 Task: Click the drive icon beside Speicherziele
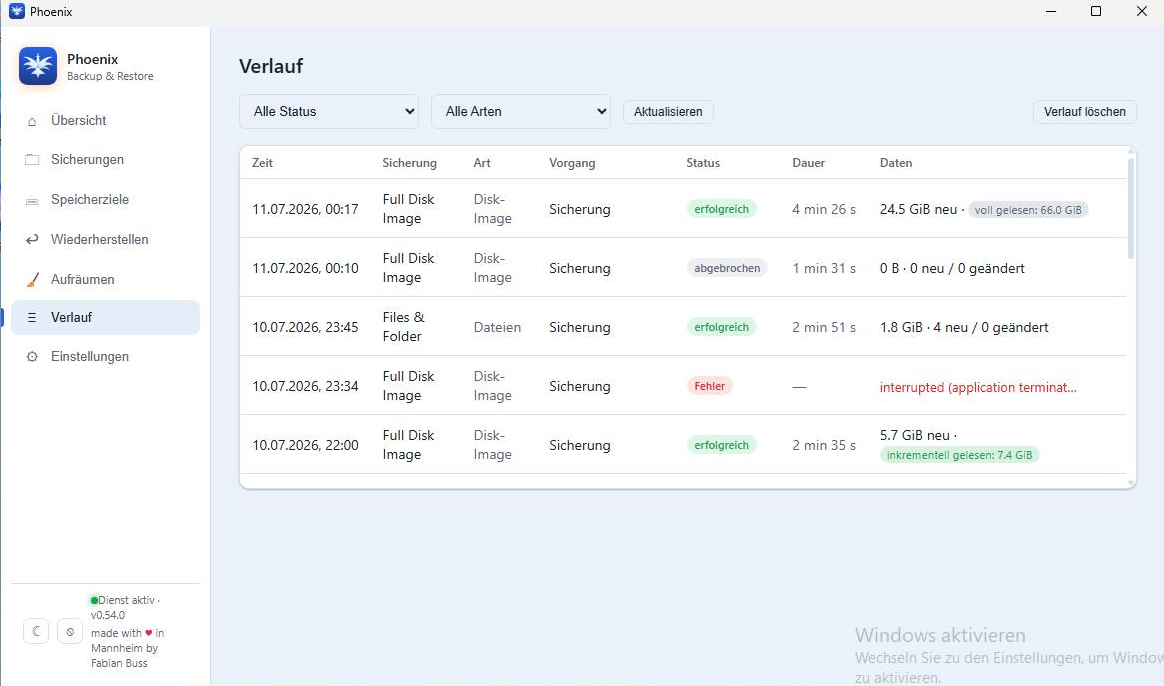[32, 200]
